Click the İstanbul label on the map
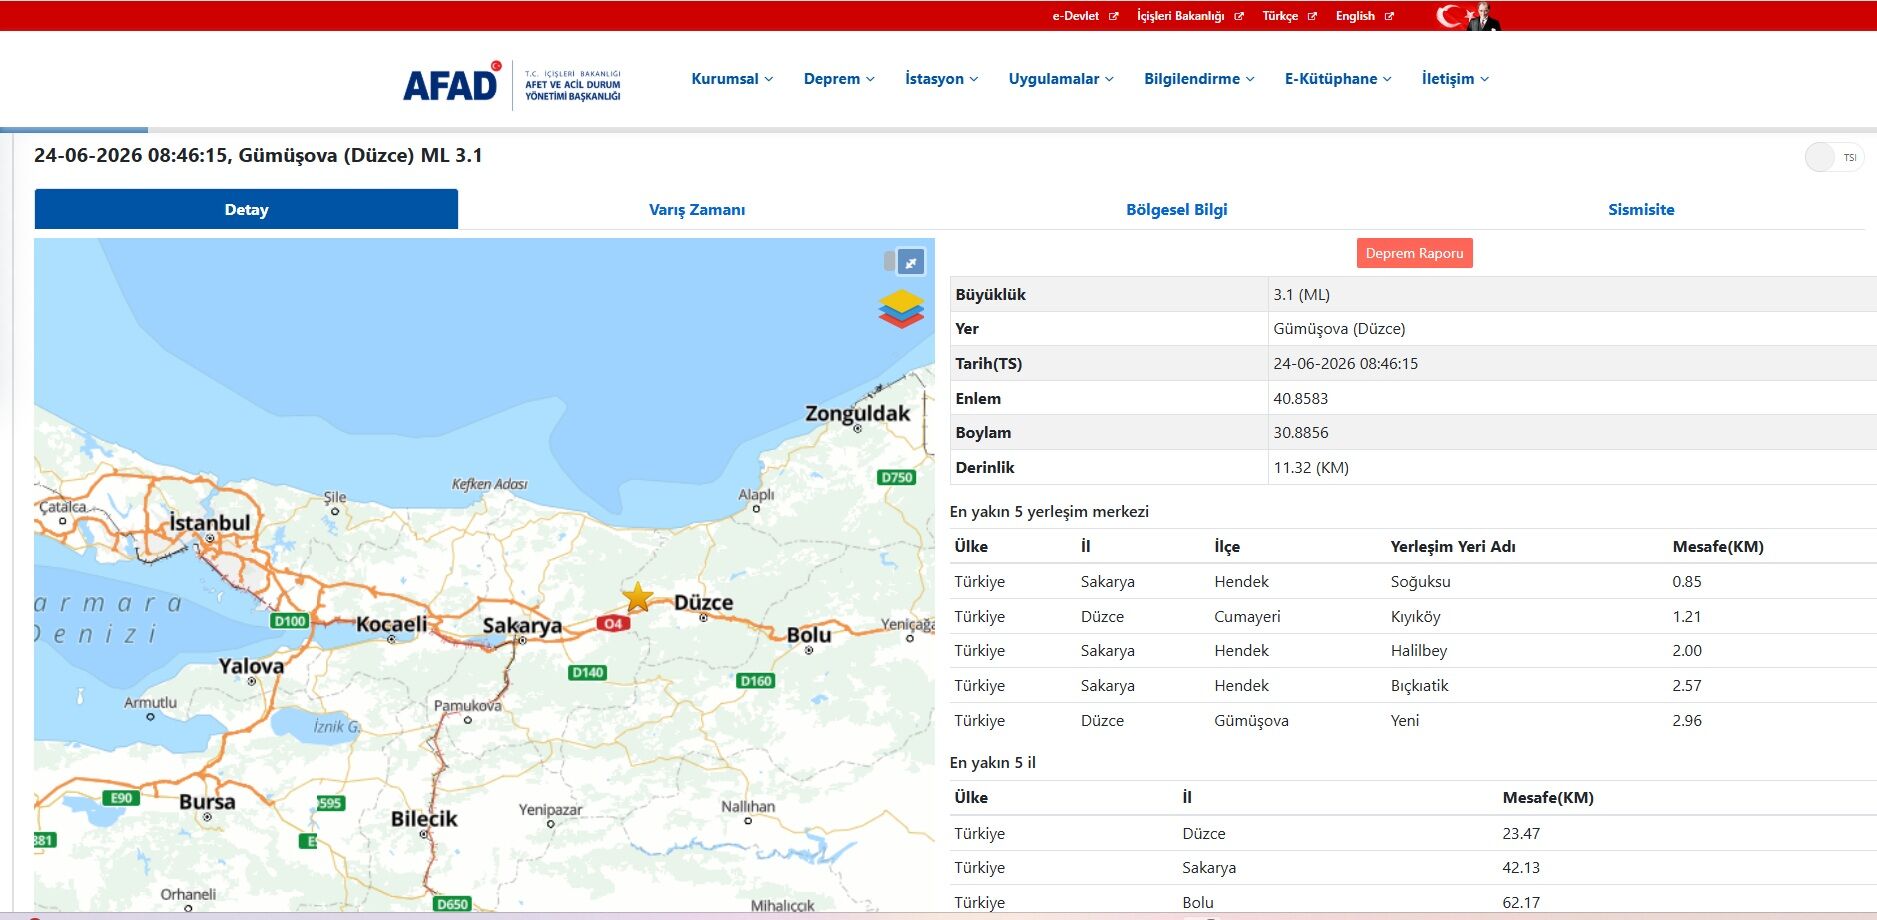The height and width of the screenshot is (920, 1877). point(210,523)
